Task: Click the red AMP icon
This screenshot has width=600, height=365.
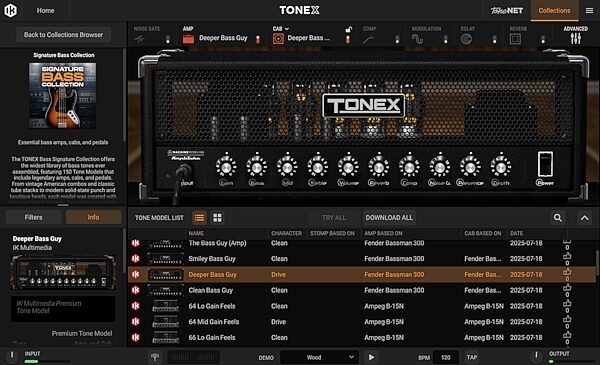Action: pyautogui.click(x=188, y=39)
